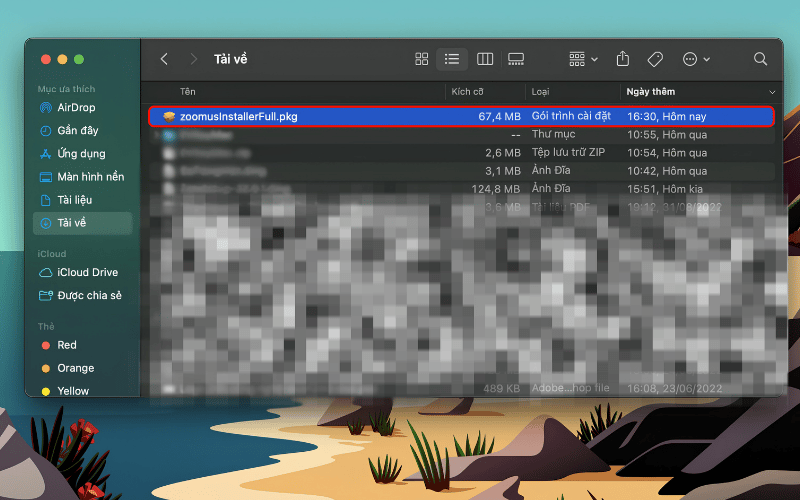Click the Tài về window title

click(231, 59)
